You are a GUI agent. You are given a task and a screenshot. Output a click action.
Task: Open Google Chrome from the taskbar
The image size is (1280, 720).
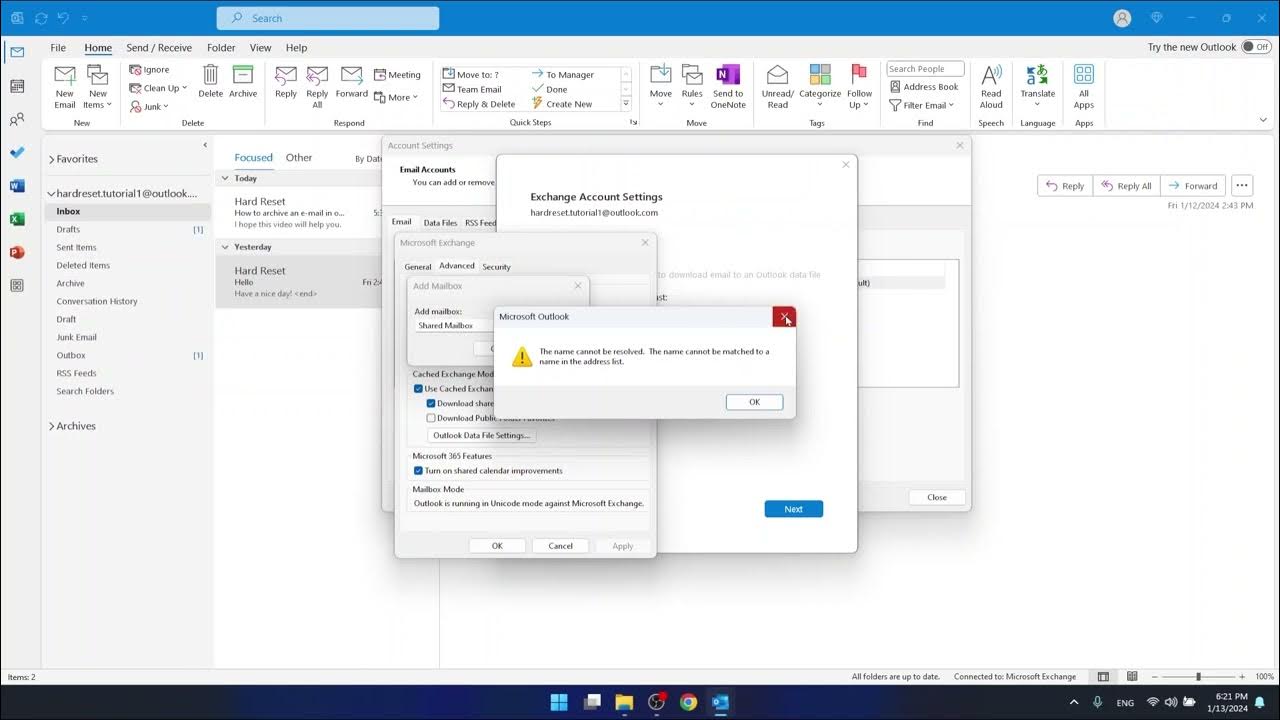pyautogui.click(x=688, y=702)
